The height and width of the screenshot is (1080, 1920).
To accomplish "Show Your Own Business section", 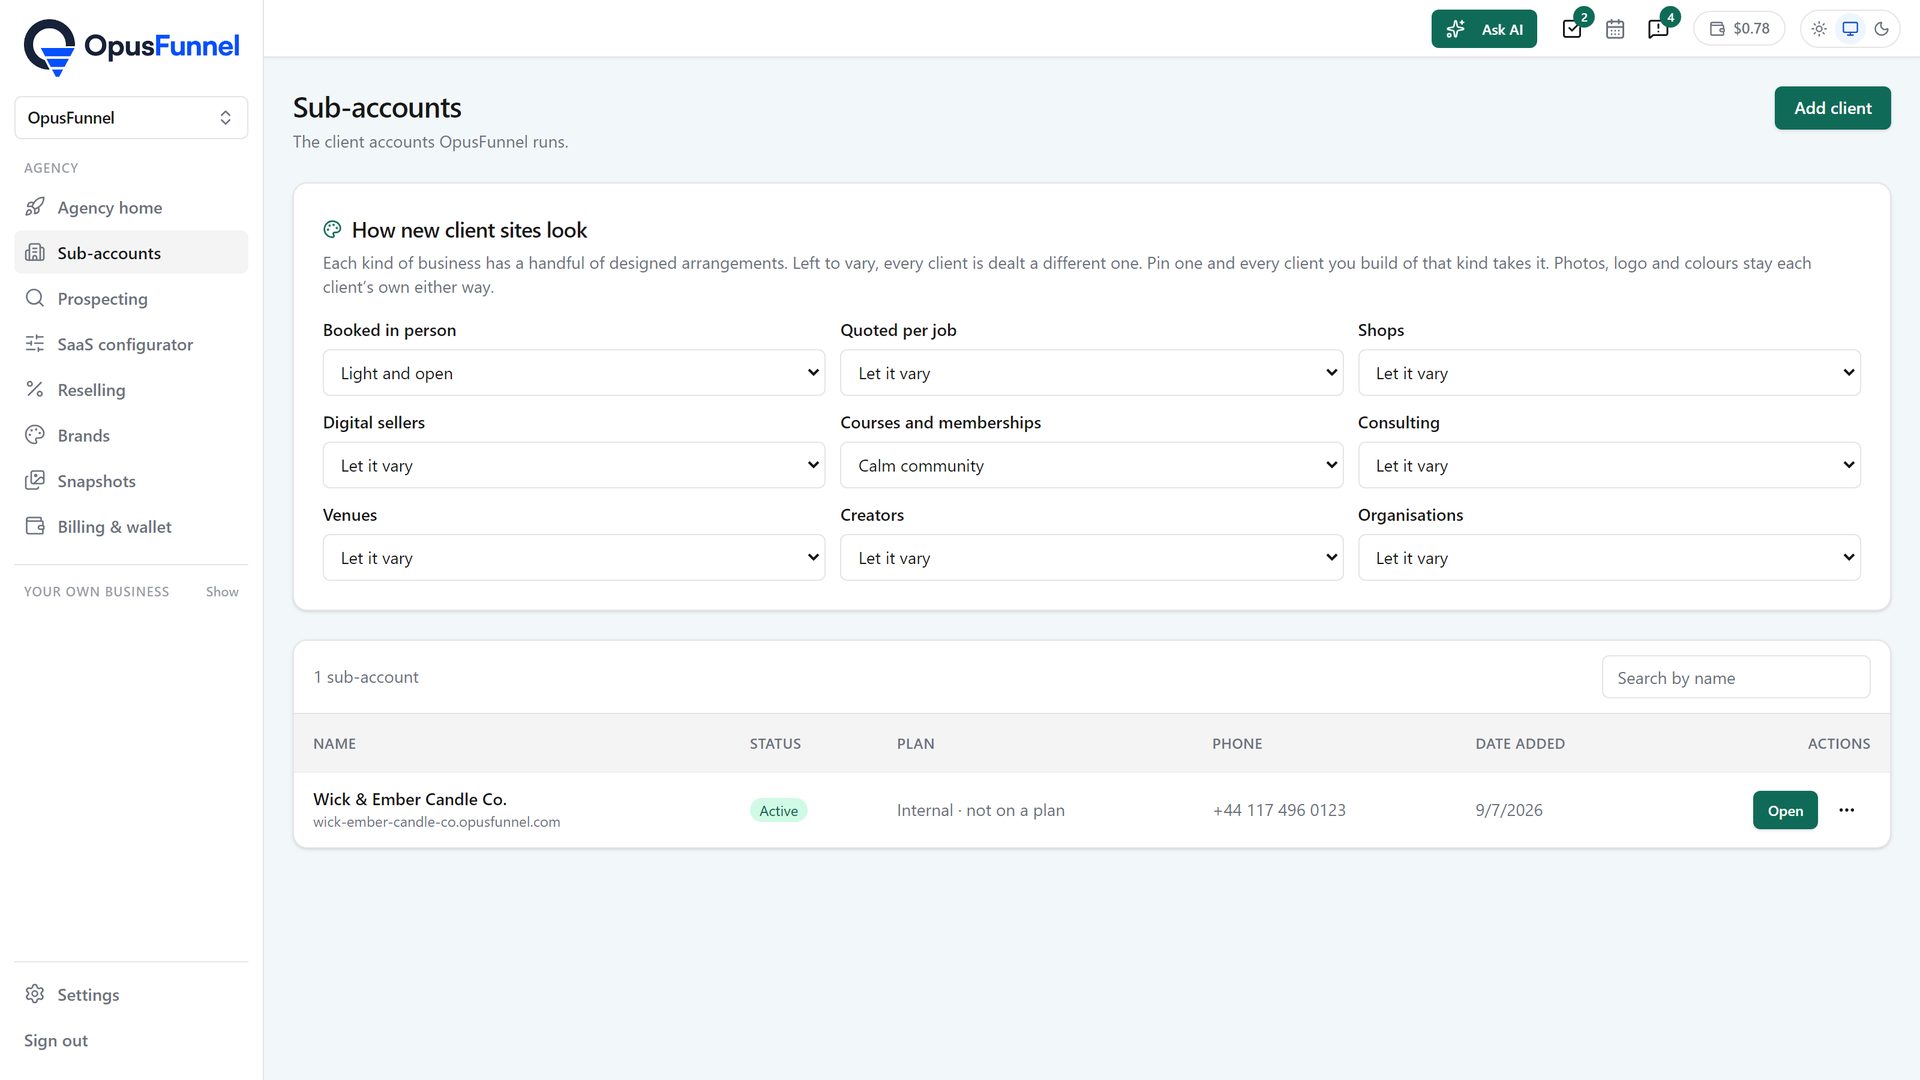I will click(222, 592).
